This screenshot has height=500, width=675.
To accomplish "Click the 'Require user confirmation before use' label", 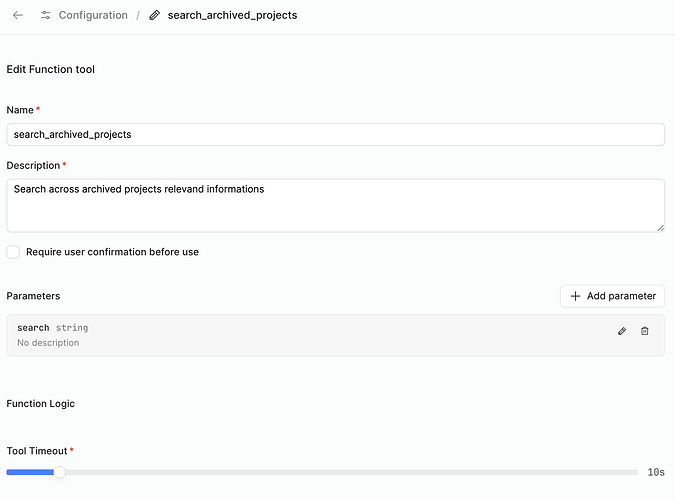I will 112,252.
